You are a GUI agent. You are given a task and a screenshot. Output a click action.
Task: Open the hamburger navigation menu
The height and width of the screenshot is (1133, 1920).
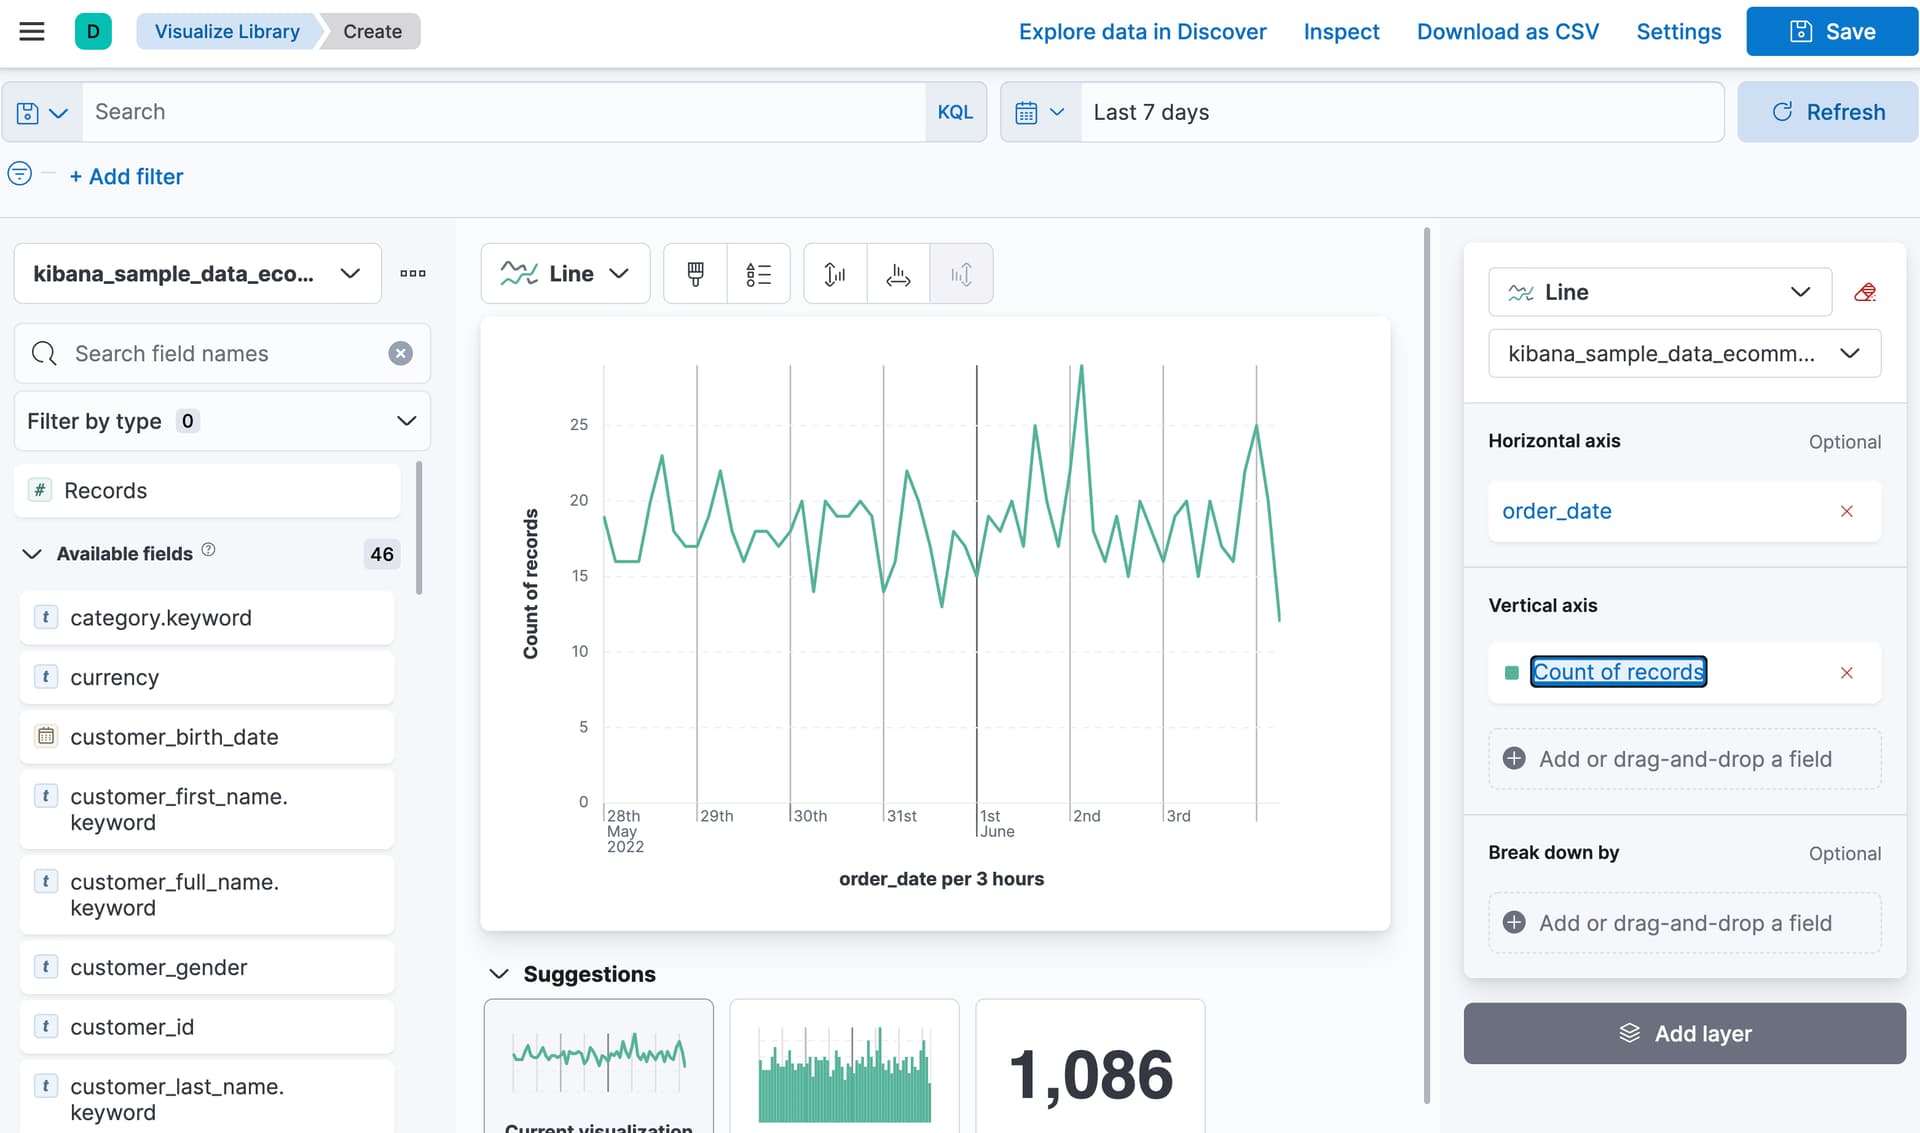32,31
